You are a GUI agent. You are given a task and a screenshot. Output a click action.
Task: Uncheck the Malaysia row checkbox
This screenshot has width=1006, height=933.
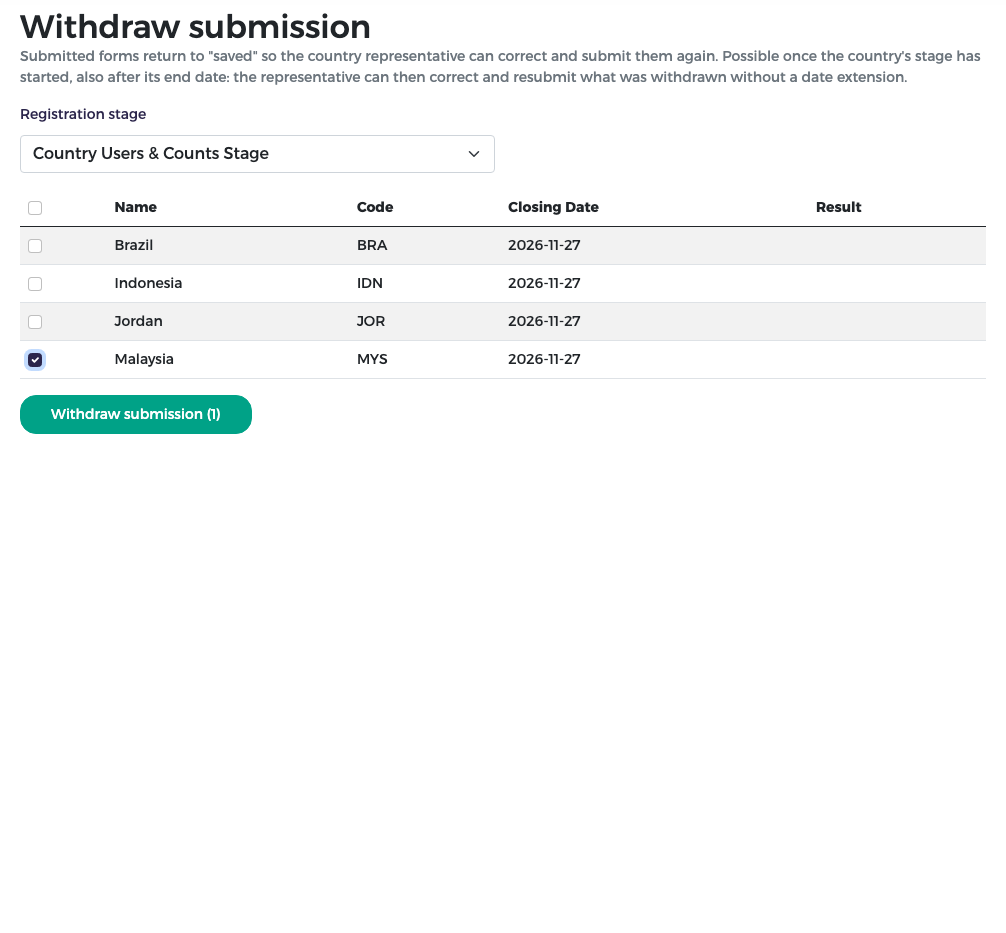tap(35, 360)
